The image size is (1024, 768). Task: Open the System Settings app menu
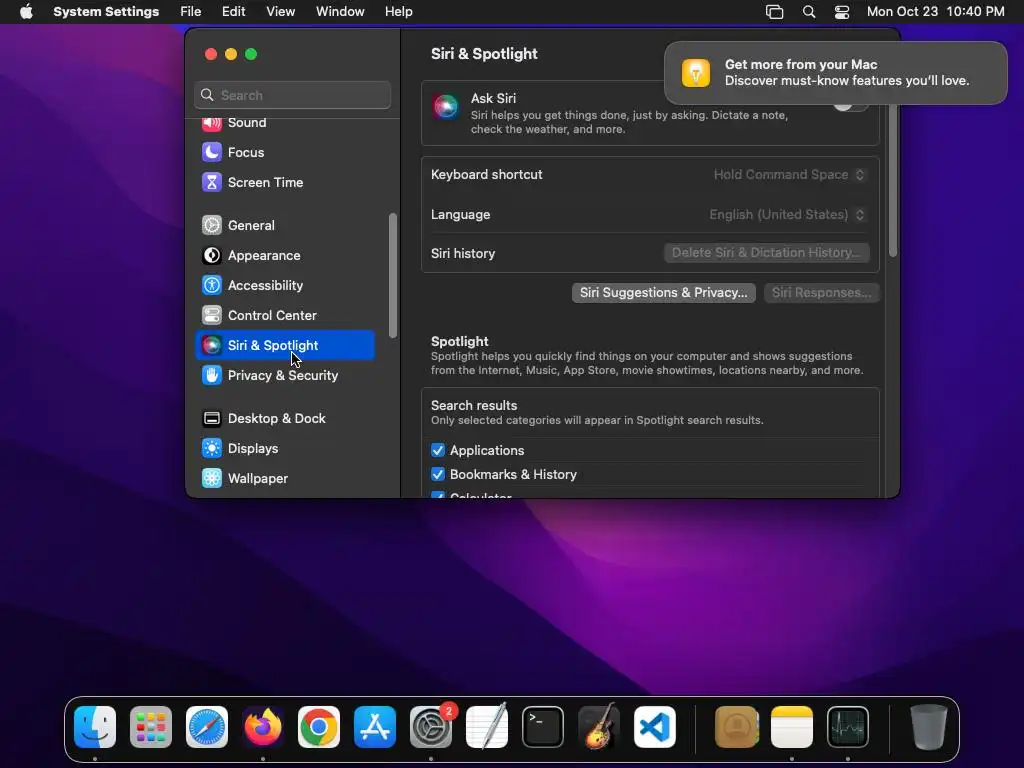(106, 12)
